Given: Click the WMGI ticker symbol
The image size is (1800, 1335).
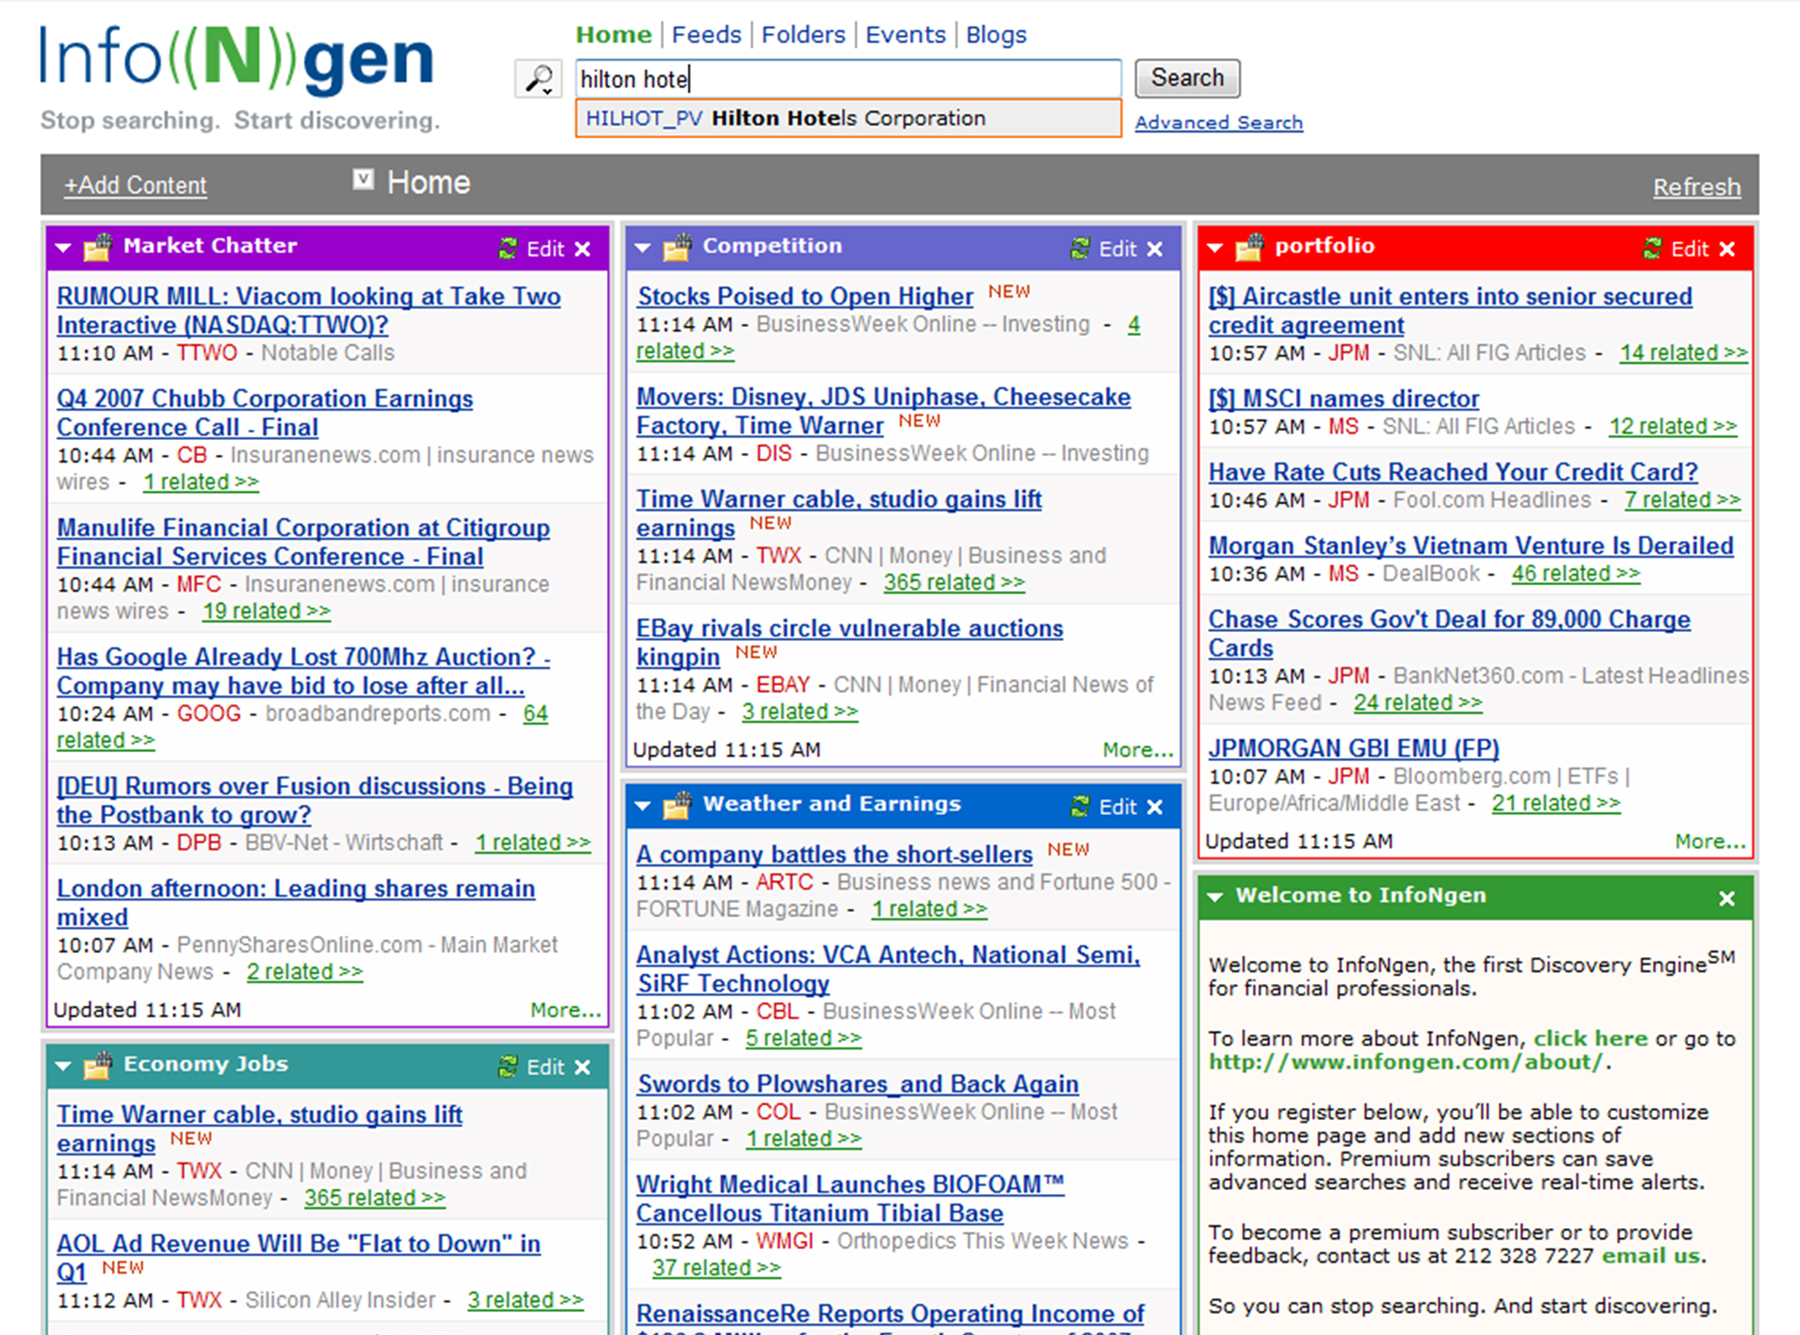Looking at the screenshot, I should (785, 1241).
